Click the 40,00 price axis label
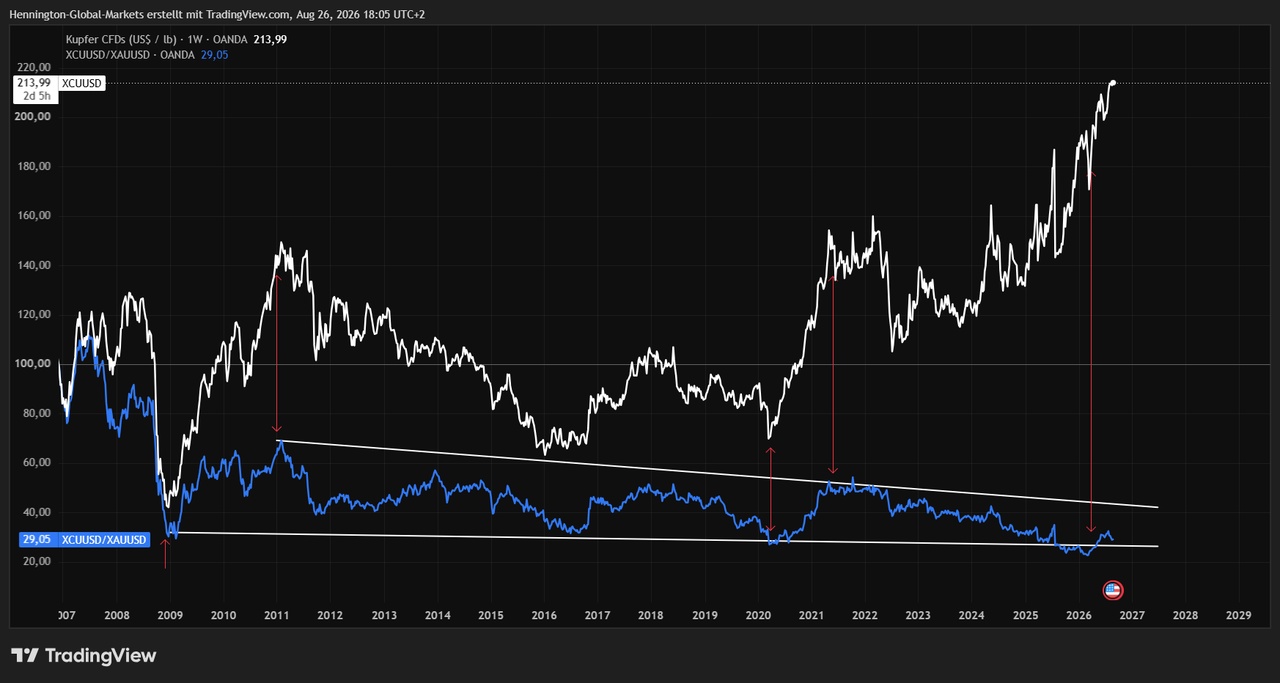 [x=37, y=512]
